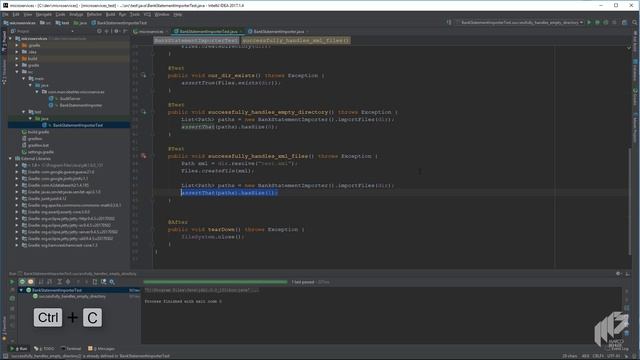Open the File menu

tap(6, 14)
